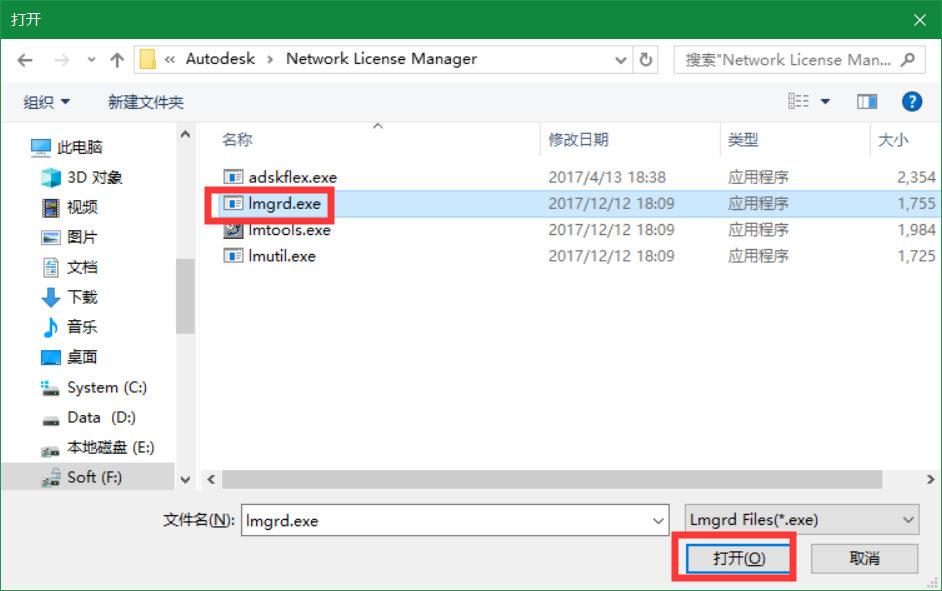
Task: Click the date 2017/4/13 18:38
Action: tap(607, 177)
